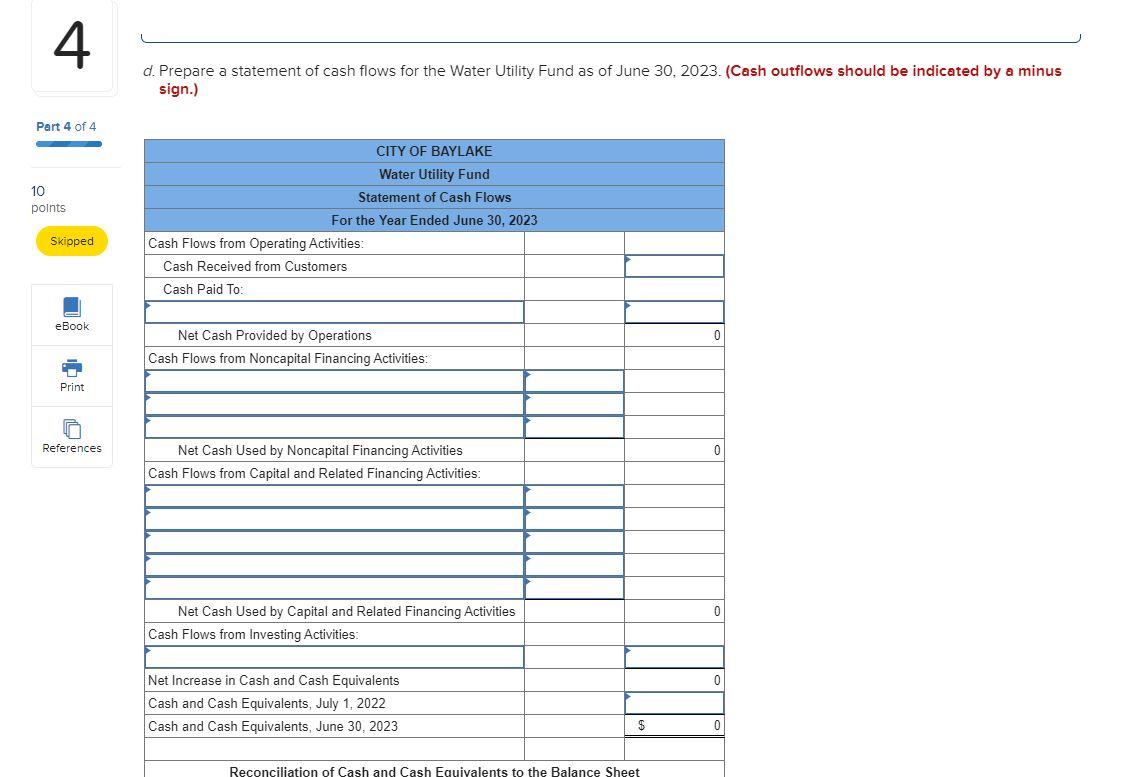Click amount input next to Cash Paid To row
The height and width of the screenshot is (777, 1131).
pyautogui.click(x=673, y=312)
